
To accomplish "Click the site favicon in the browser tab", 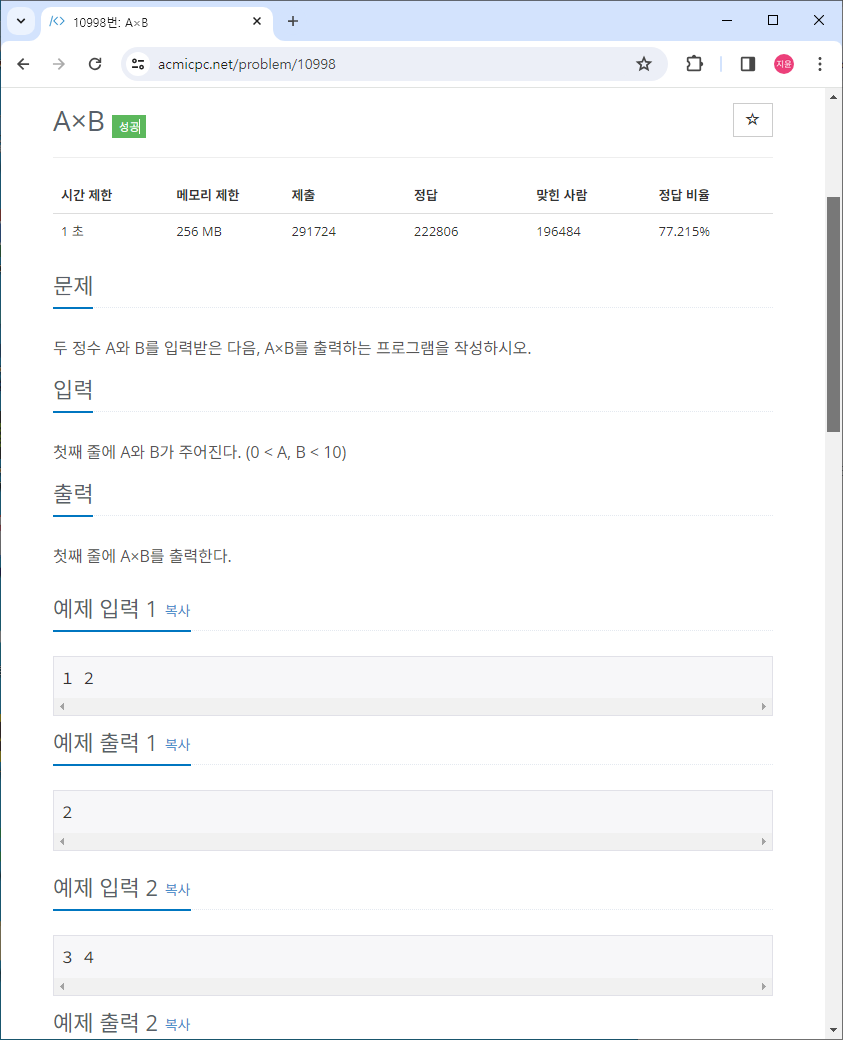I will [55, 20].
